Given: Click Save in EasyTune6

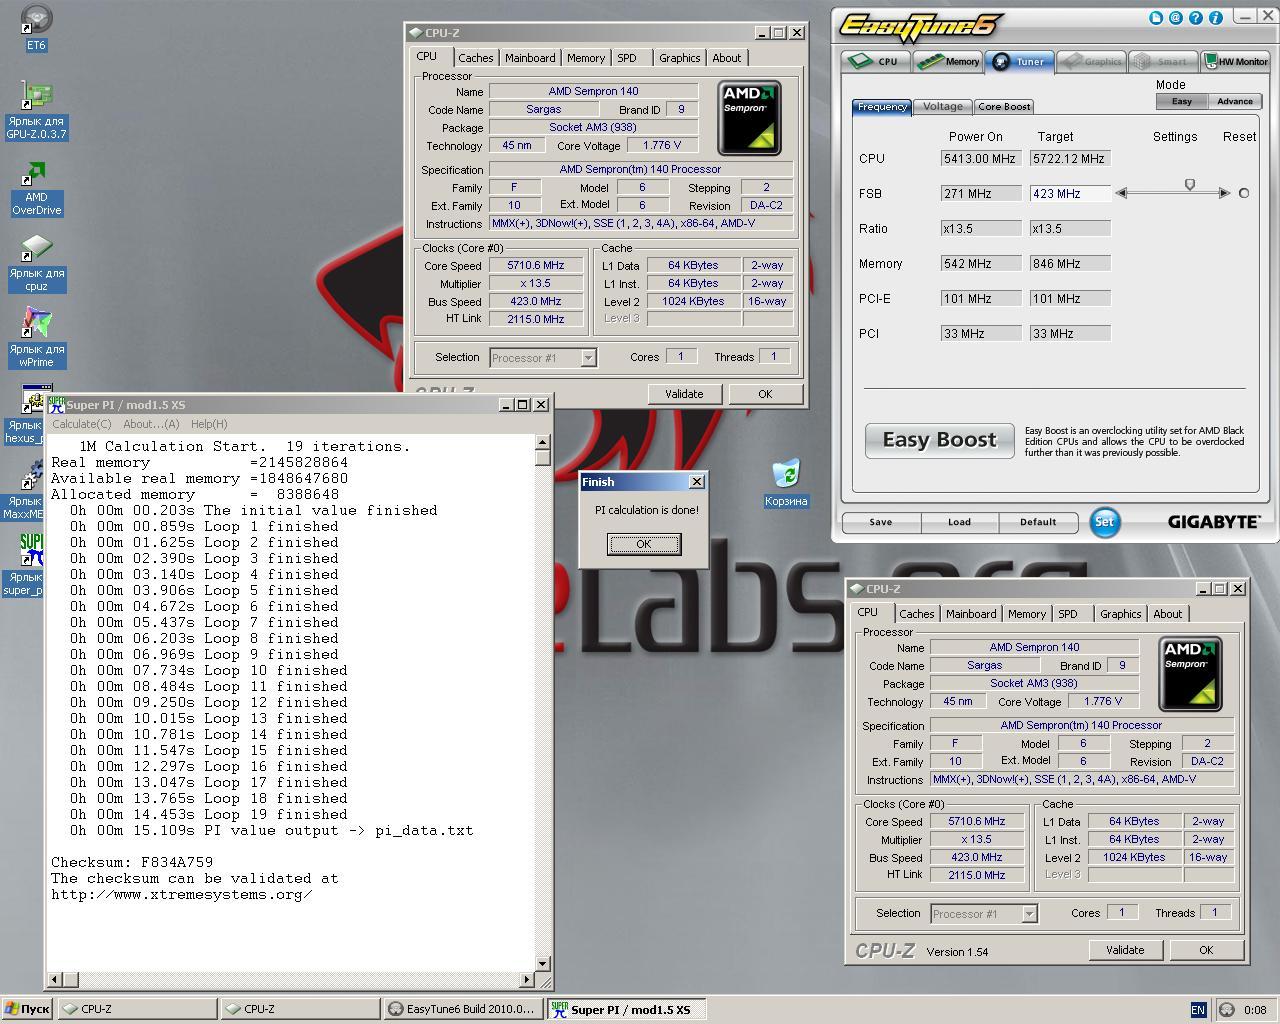Looking at the screenshot, I should tap(880, 522).
